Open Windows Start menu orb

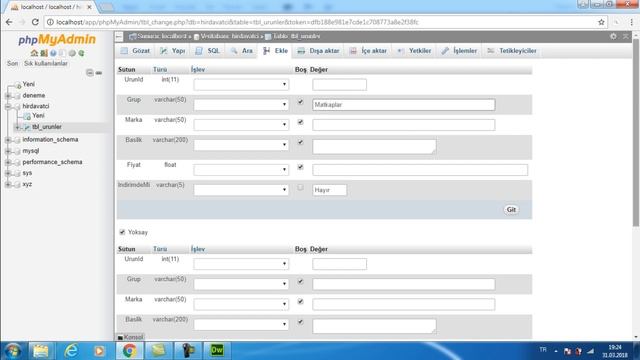click(13, 351)
